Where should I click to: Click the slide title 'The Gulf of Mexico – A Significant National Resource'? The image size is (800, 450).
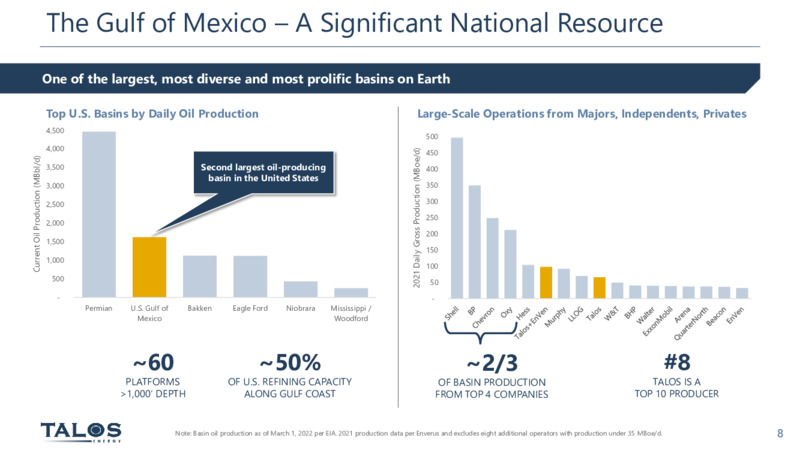point(355,23)
